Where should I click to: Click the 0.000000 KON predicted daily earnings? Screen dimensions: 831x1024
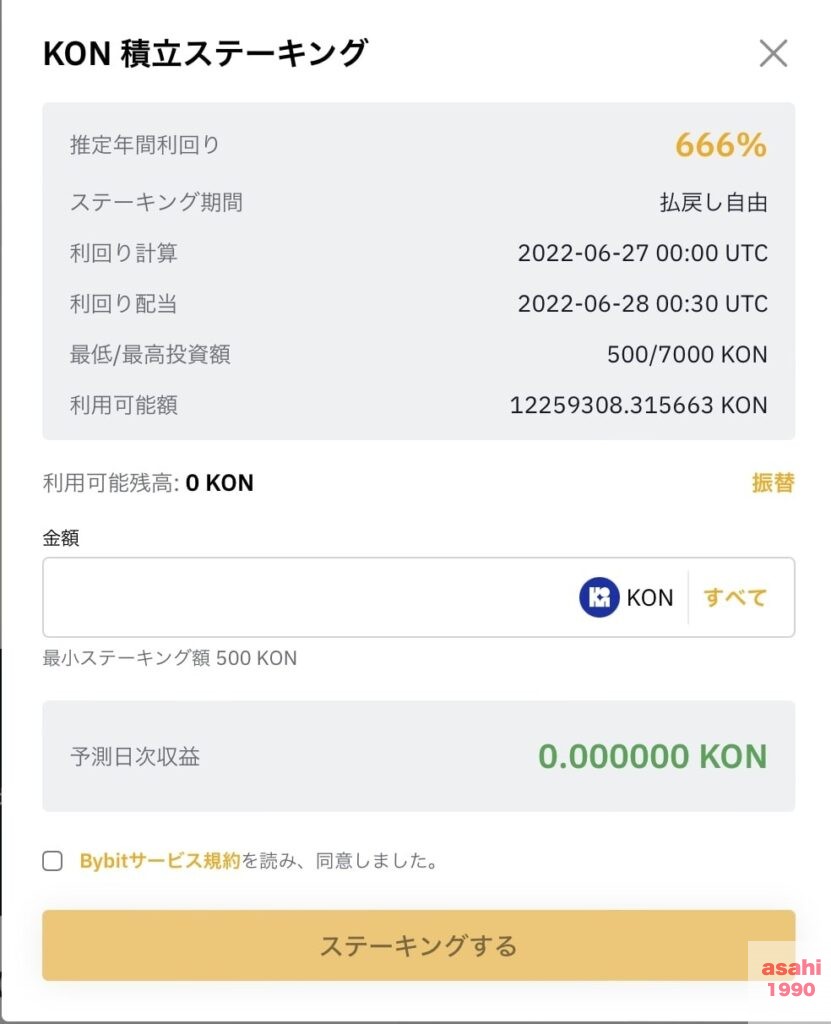pyautogui.click(x=652, y=756)
